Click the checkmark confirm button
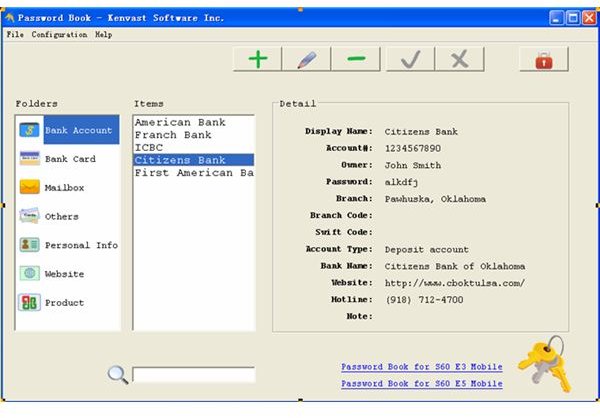This screenshot has width=600, height=418. [411, 59]
